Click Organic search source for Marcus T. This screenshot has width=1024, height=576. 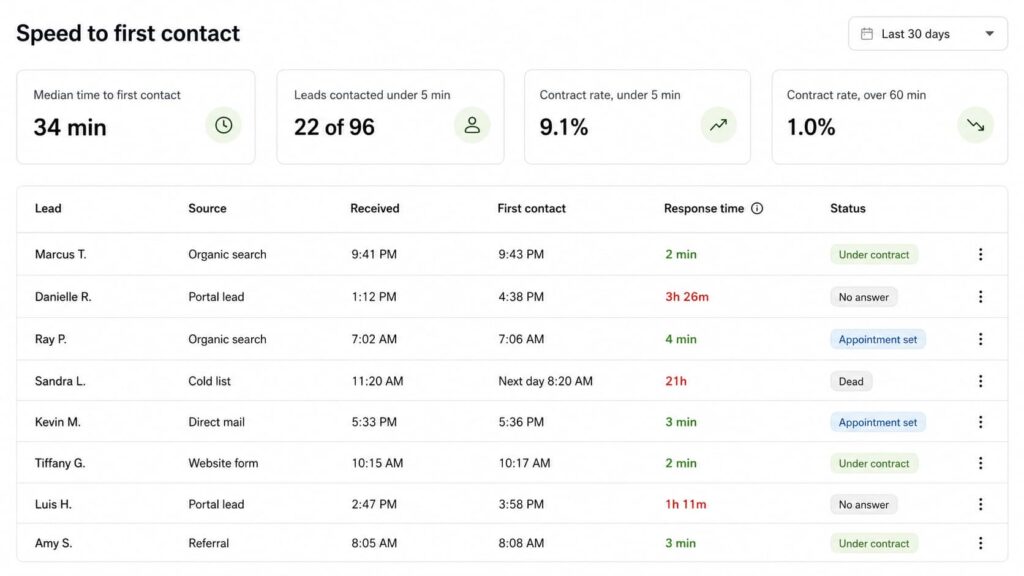coord(227,255)
